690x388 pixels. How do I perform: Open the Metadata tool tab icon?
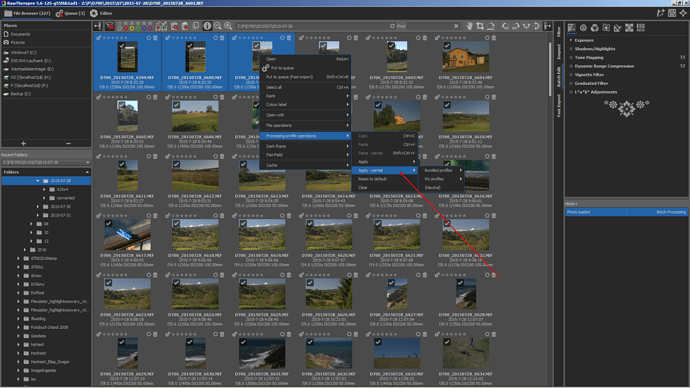click(641, 28)
